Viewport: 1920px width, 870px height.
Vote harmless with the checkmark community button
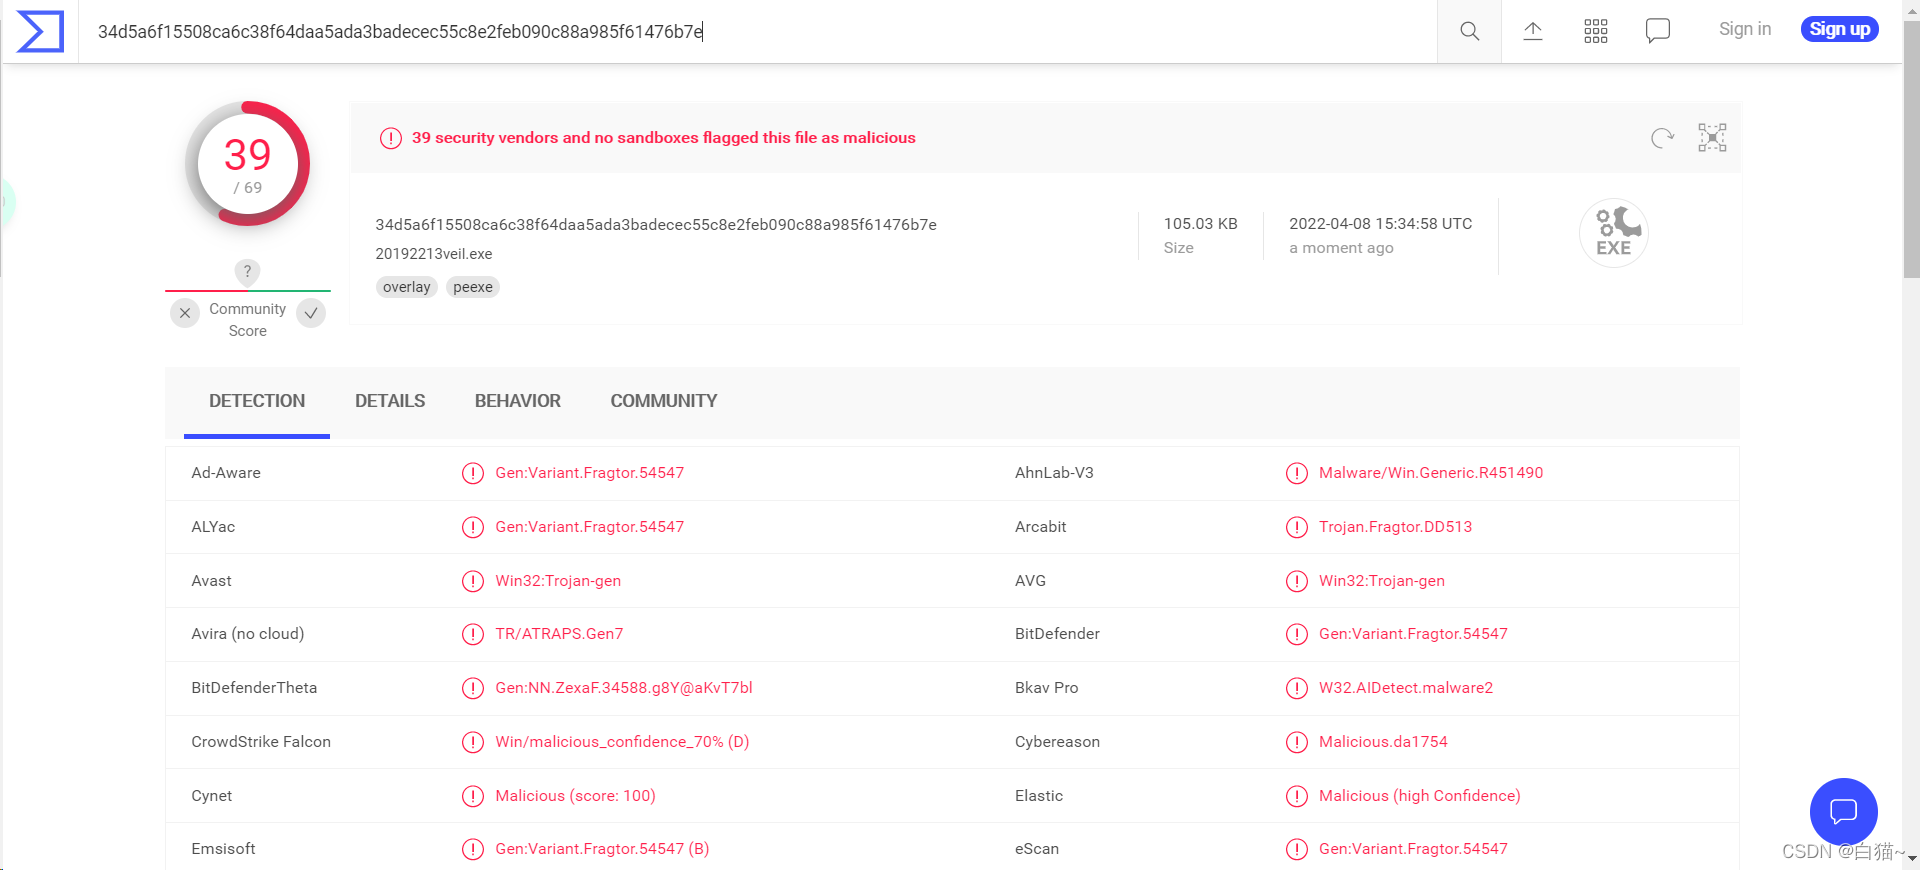click(x=311, y=313)
